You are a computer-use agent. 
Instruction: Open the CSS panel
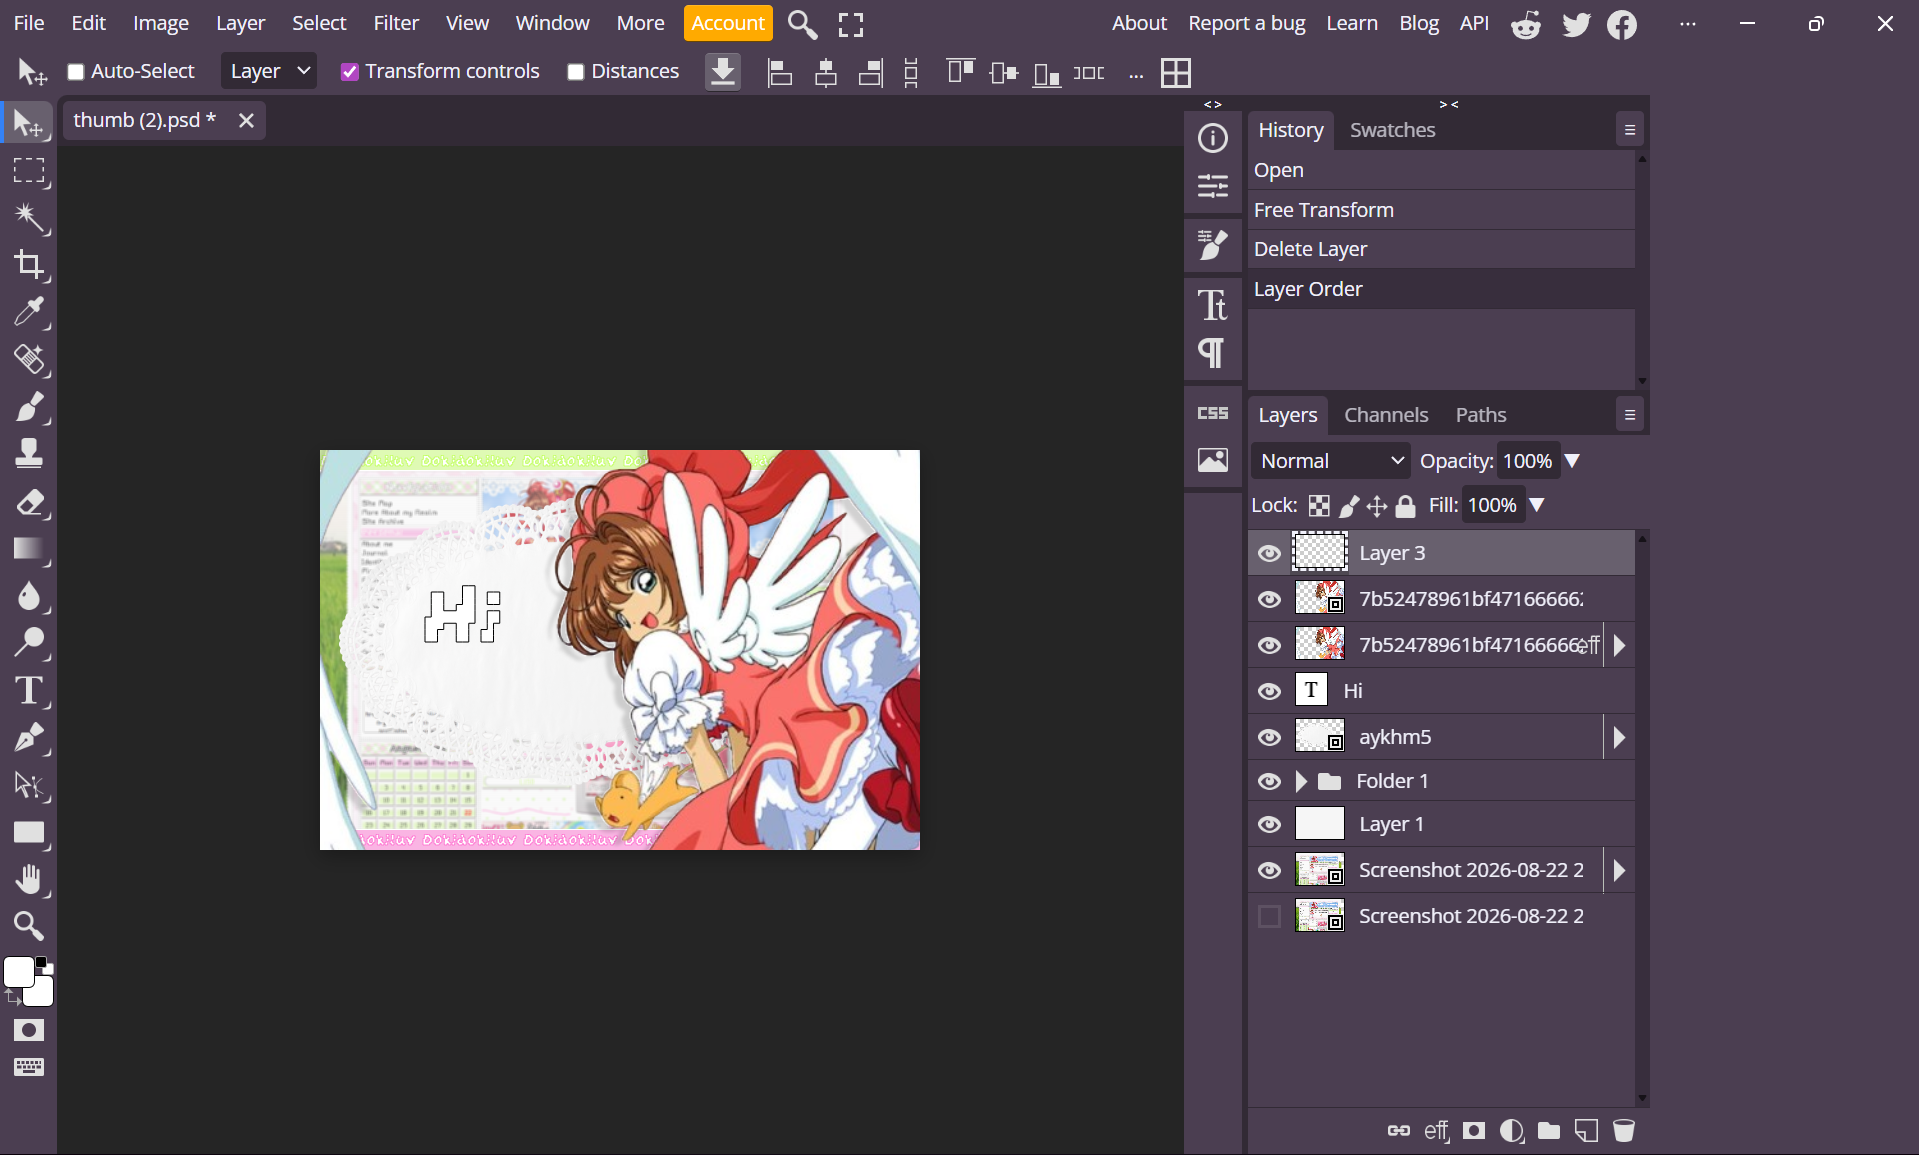pyautogui.click(x=1213, y=413)
